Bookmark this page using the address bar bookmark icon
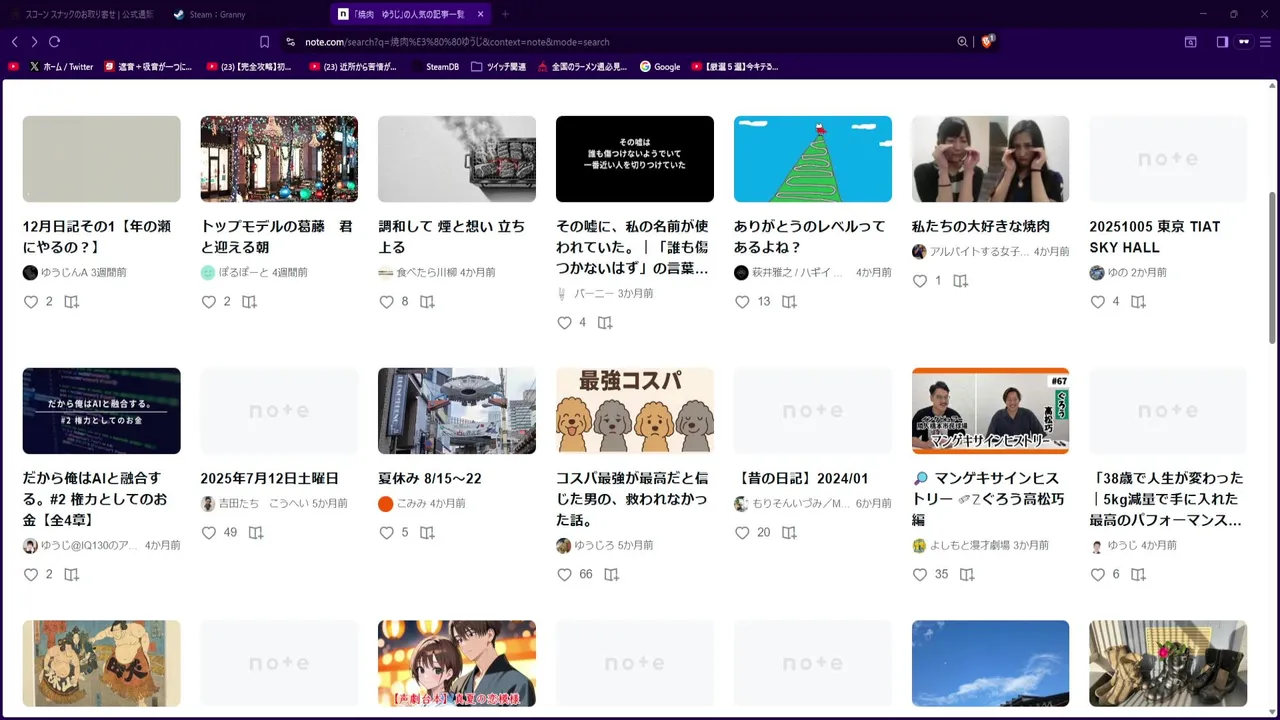This screenshot has width=1280, height=720. coord(264,42)
